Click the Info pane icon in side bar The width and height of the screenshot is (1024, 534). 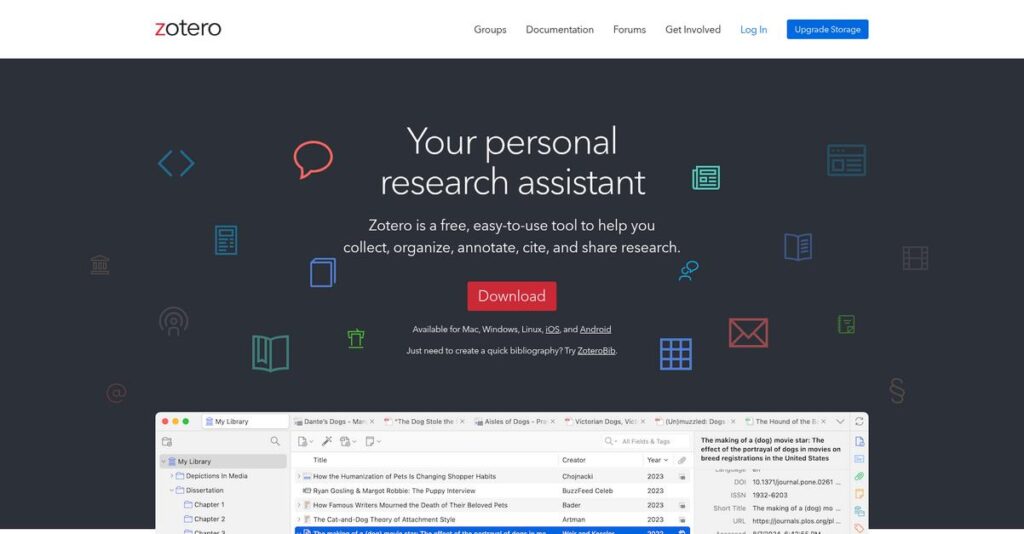(x=859, y=442)
